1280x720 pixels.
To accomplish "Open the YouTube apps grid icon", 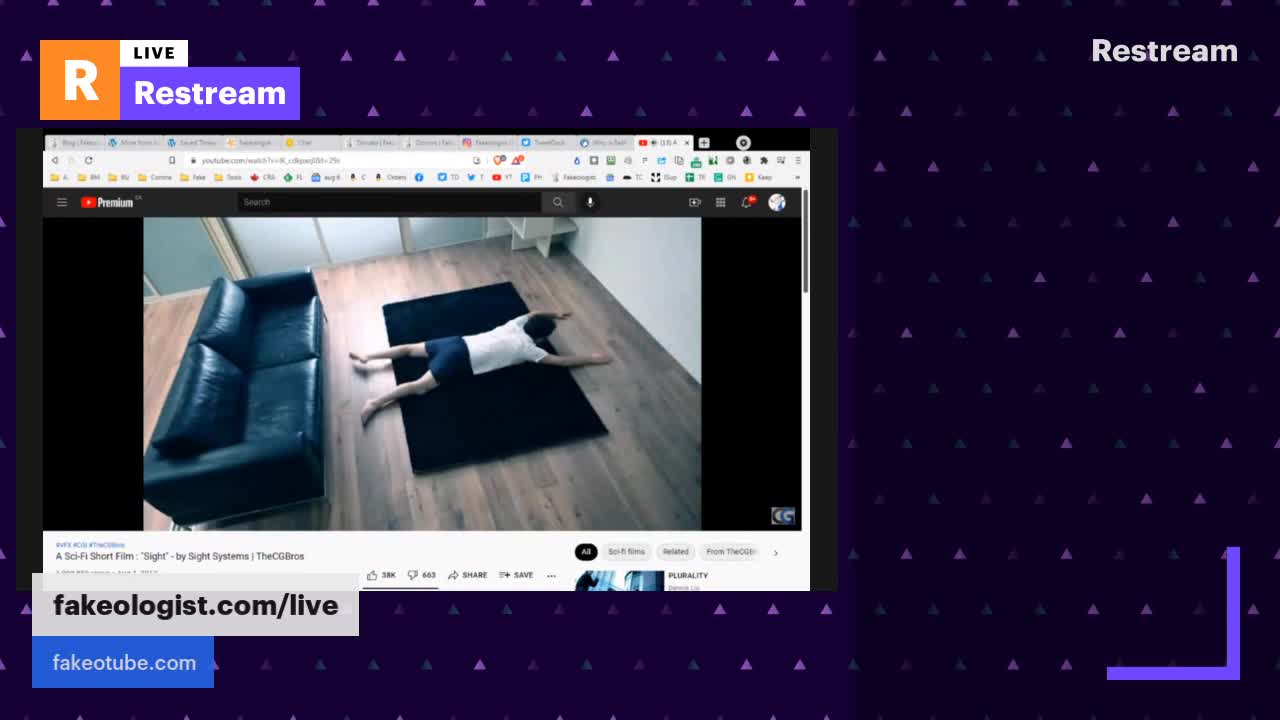I will pos(720,202).
